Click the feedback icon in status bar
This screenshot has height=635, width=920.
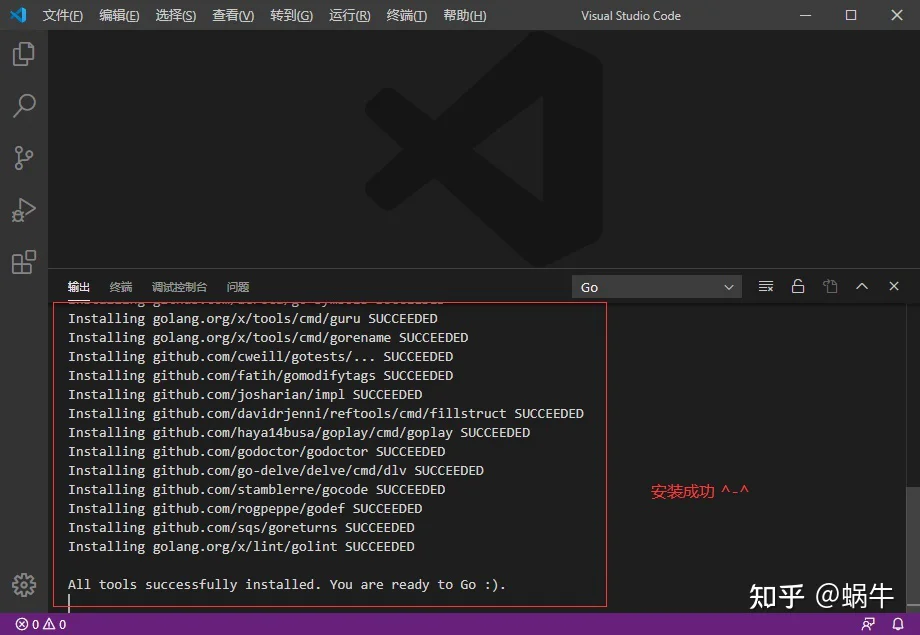868,624
